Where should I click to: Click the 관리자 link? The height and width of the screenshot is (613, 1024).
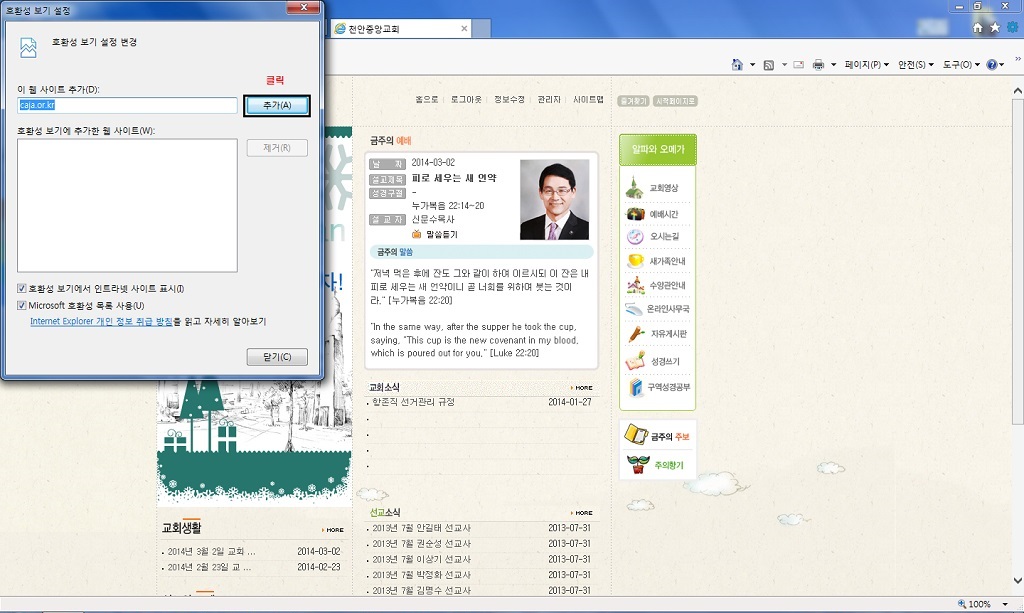point(549,99)
